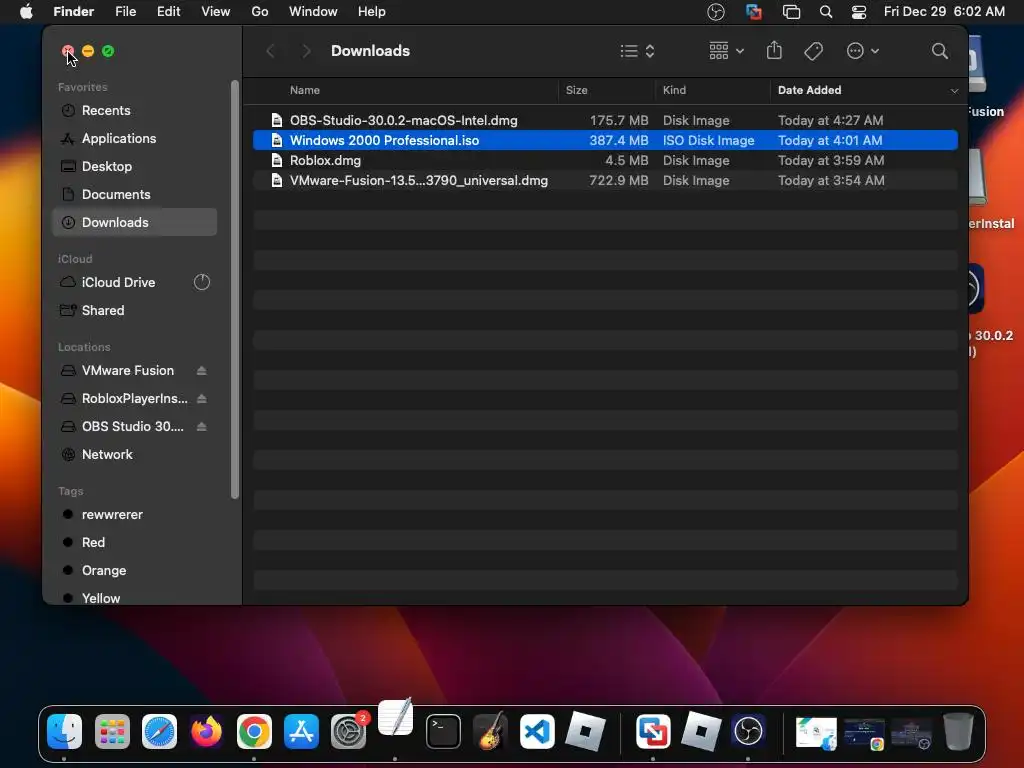The height and width of the screenshot is (768, 1024).
Task: Open Control Center in menu bar
Action: 859,12
